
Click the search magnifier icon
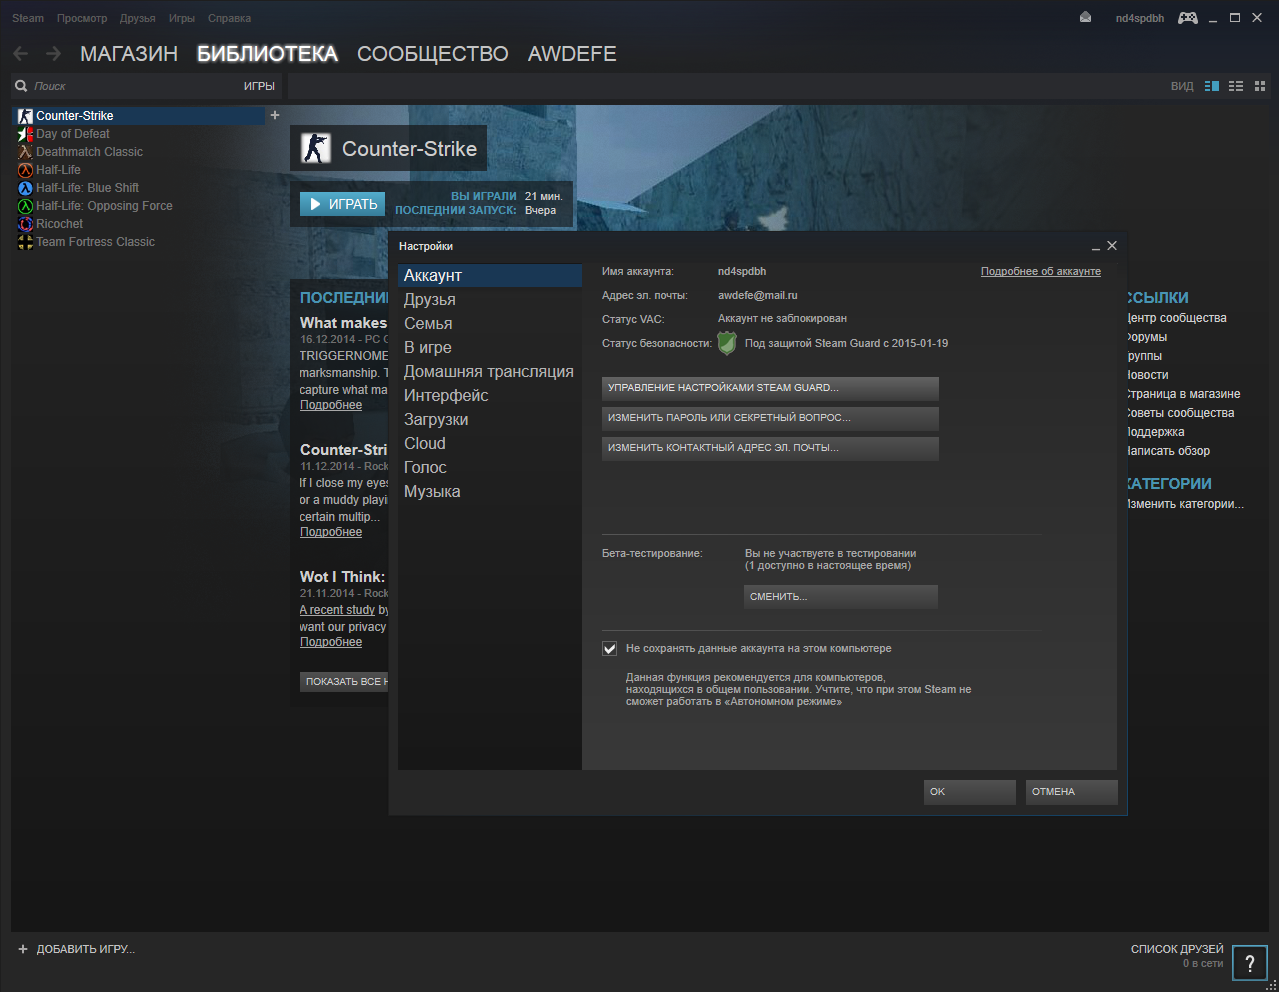21,86
